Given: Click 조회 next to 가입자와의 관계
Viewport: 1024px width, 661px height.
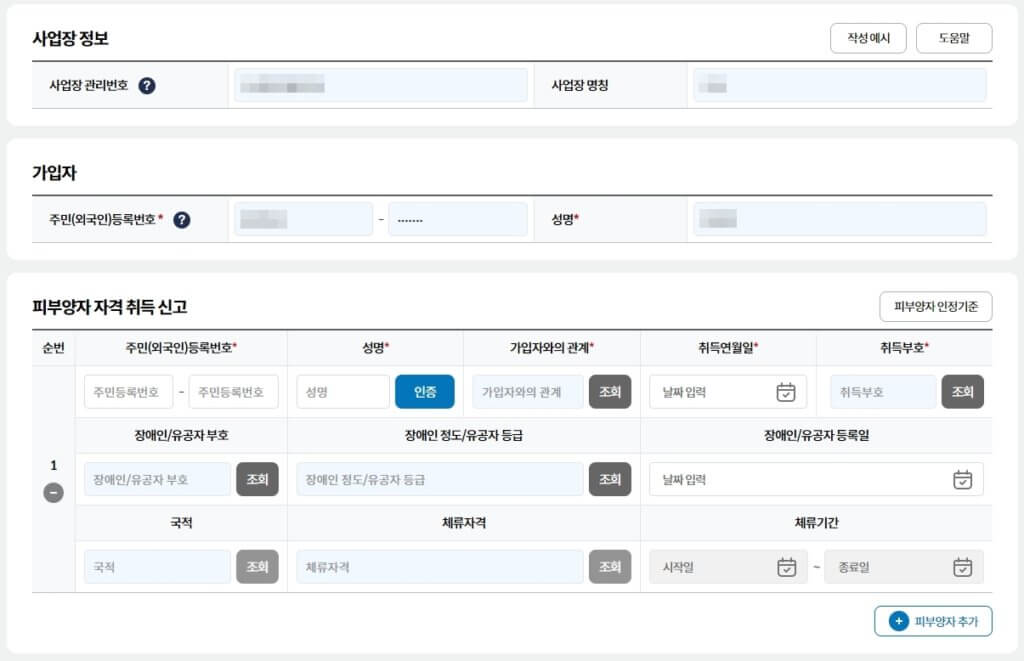Looking at the screenshot, I should [x=610, y=392].
